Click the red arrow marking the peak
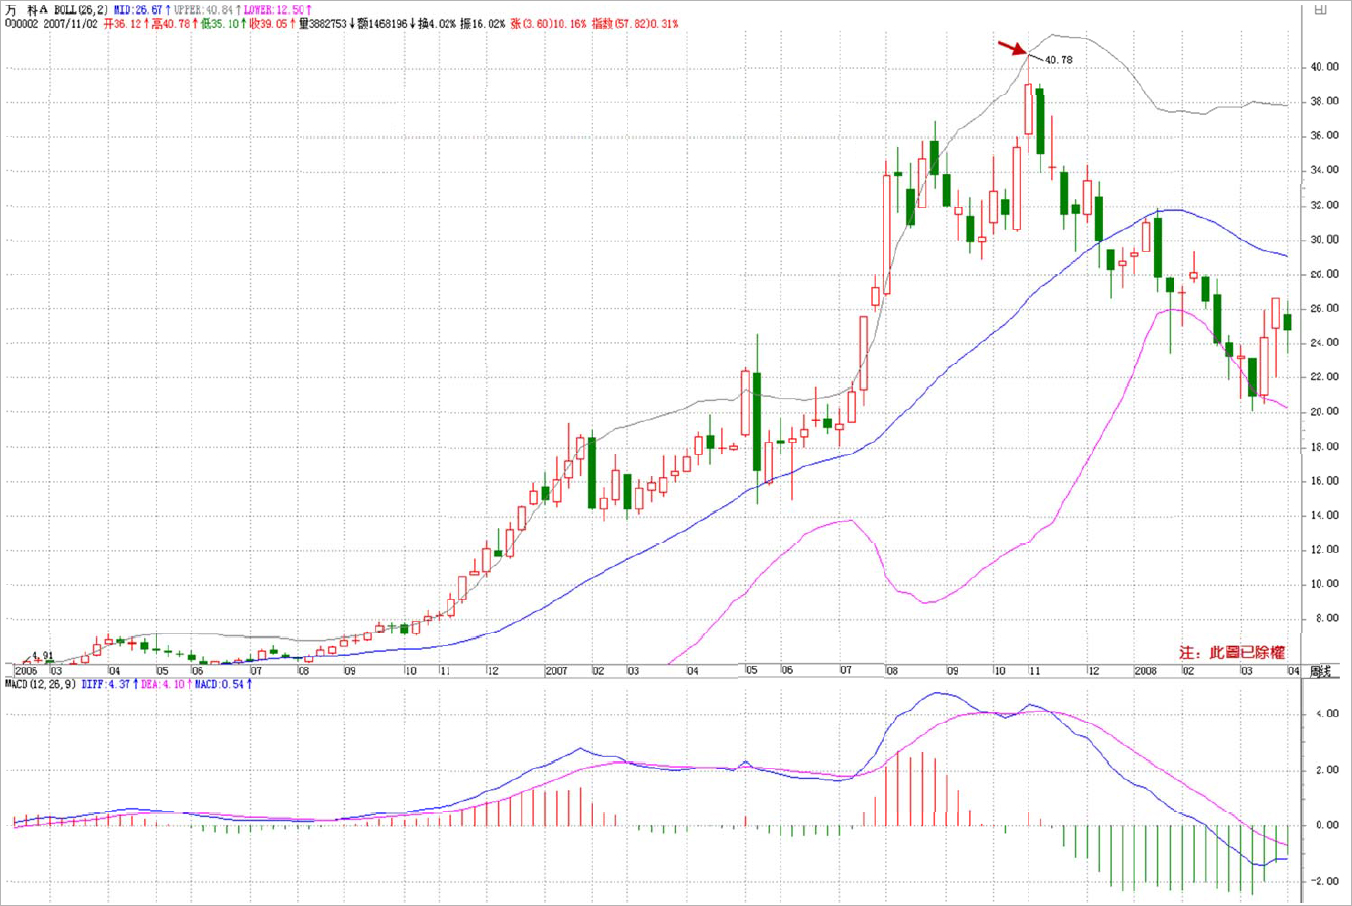Image resolution: width=1352 pixels, height=906 pixels. click(1011, 47)
